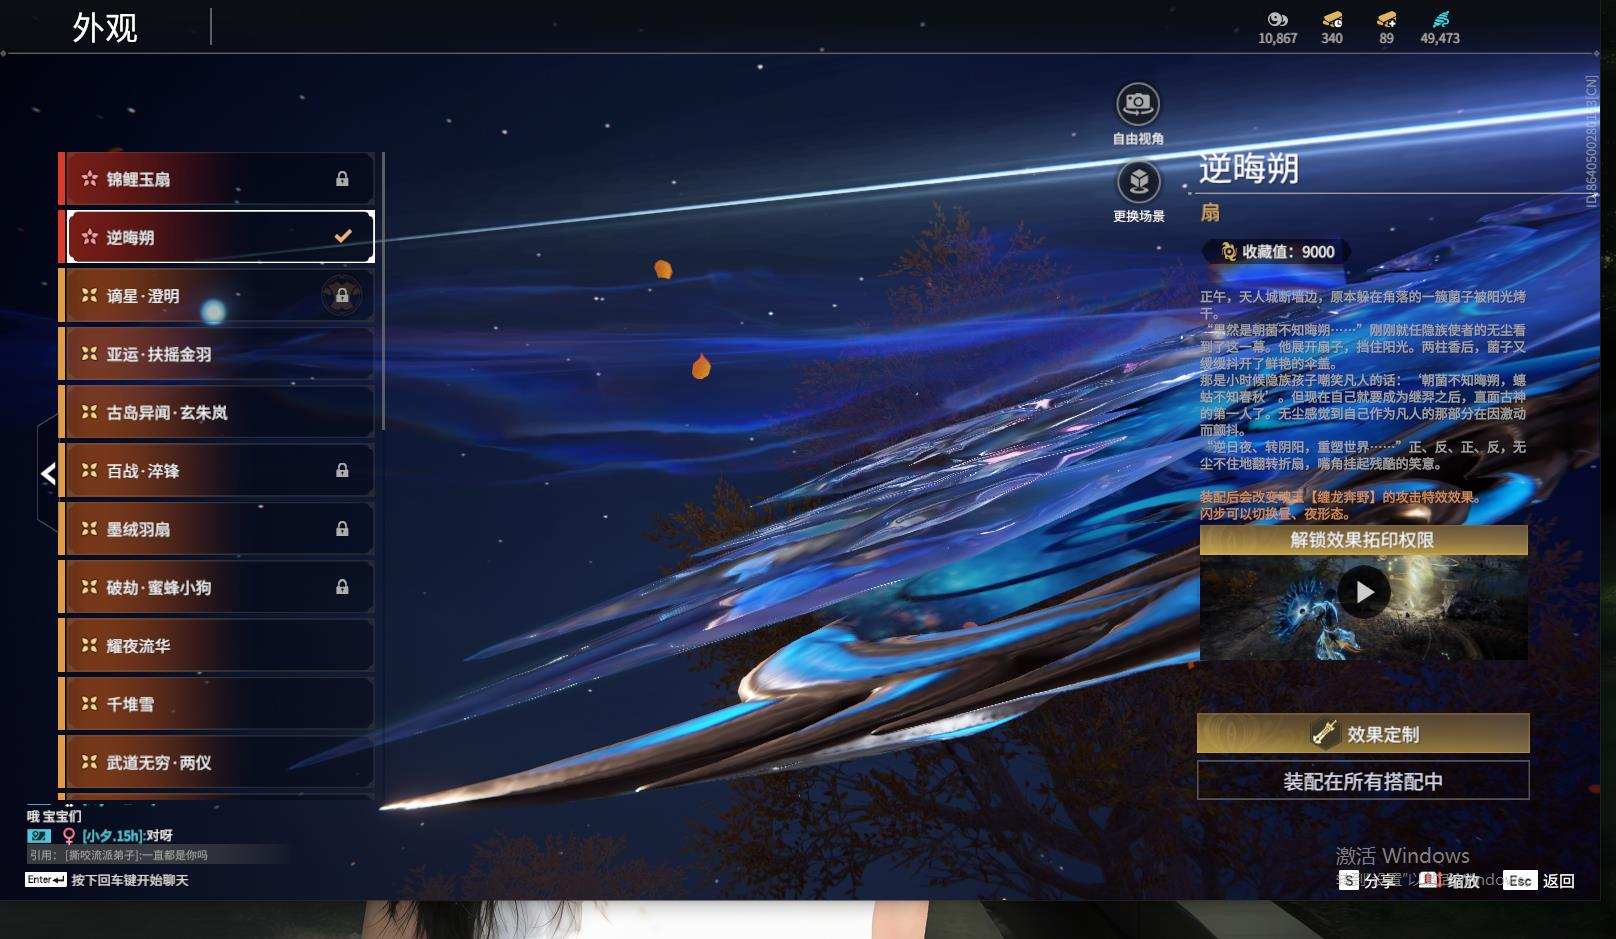This screenshot has height=939, width=1616.
Task: Click the checkmark on the equipped 逆晦朔 row
Action: tap(342, 237)
